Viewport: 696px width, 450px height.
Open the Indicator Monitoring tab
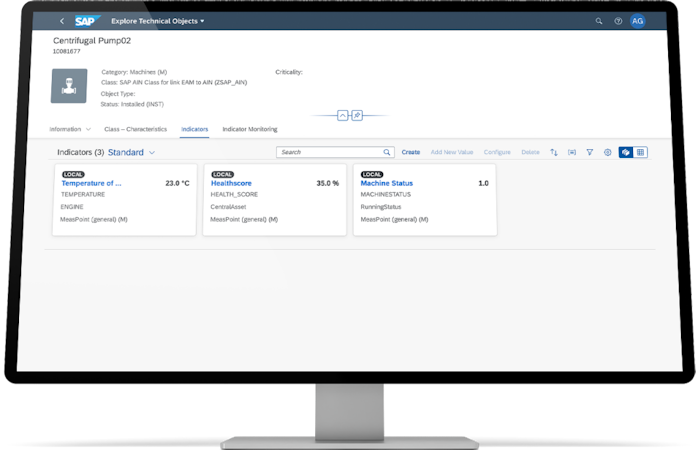pyautogui.click(x=250, y=129)
